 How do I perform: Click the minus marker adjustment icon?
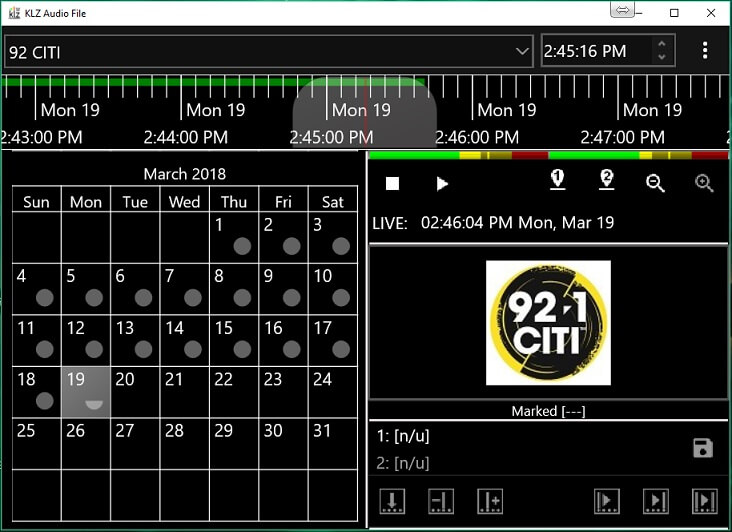441,501
